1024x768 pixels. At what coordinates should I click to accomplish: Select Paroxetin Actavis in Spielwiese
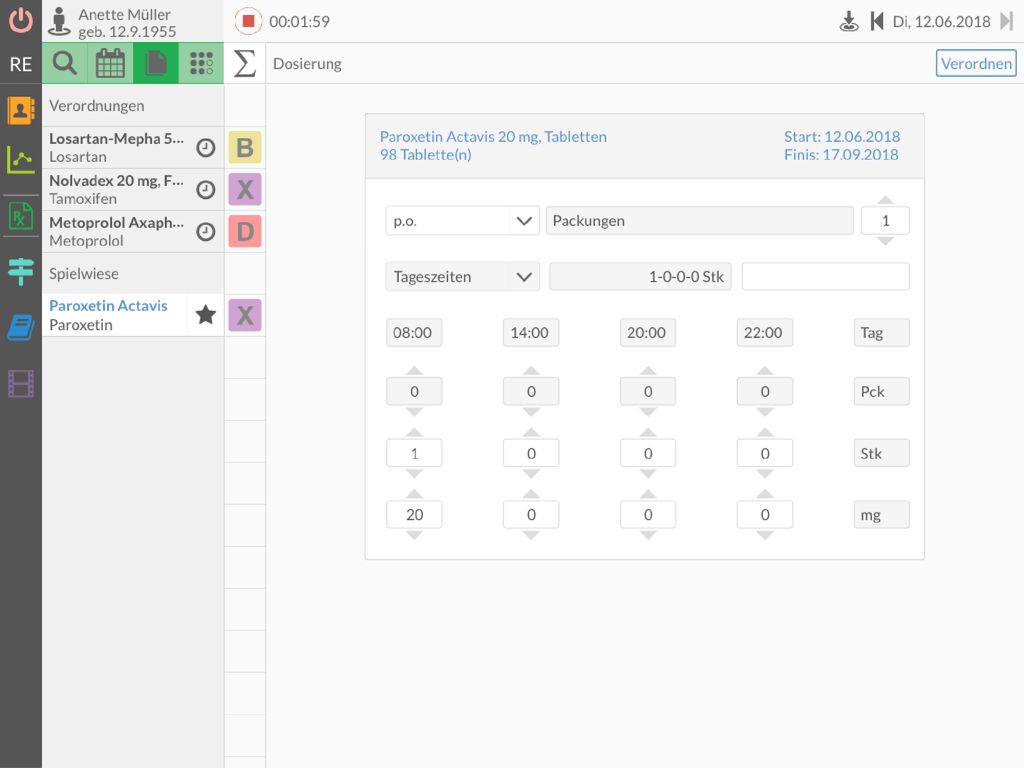[x=133, y=315]
